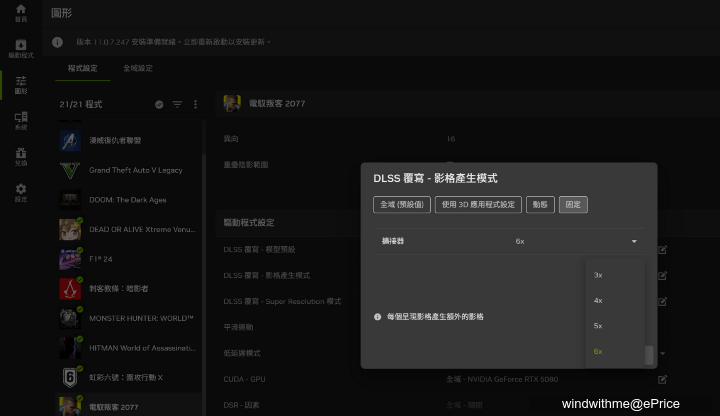
Task: Click the info icon beside 每個呈現影格 text
Action: pos(377,317)
